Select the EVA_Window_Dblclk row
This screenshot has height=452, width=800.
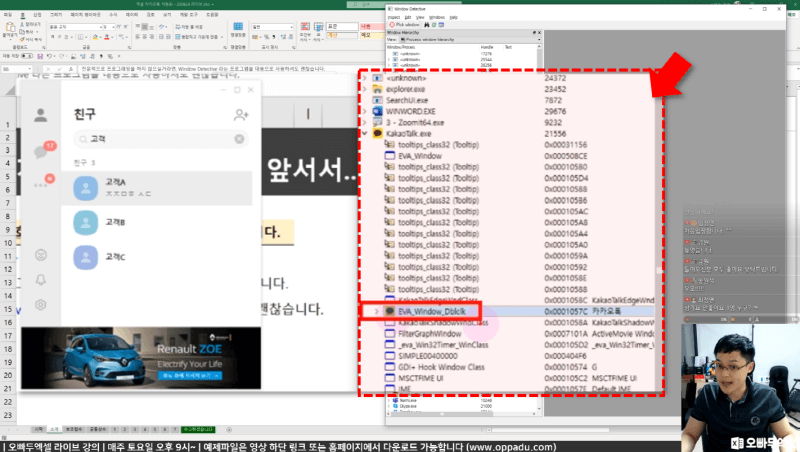(x=508, y=311)
